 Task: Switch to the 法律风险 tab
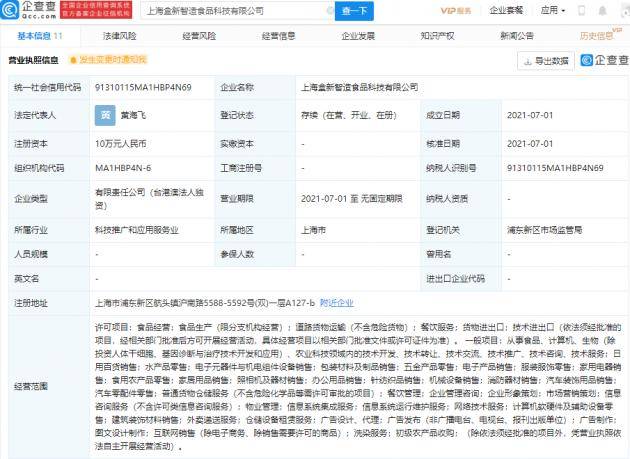[119, 36]
